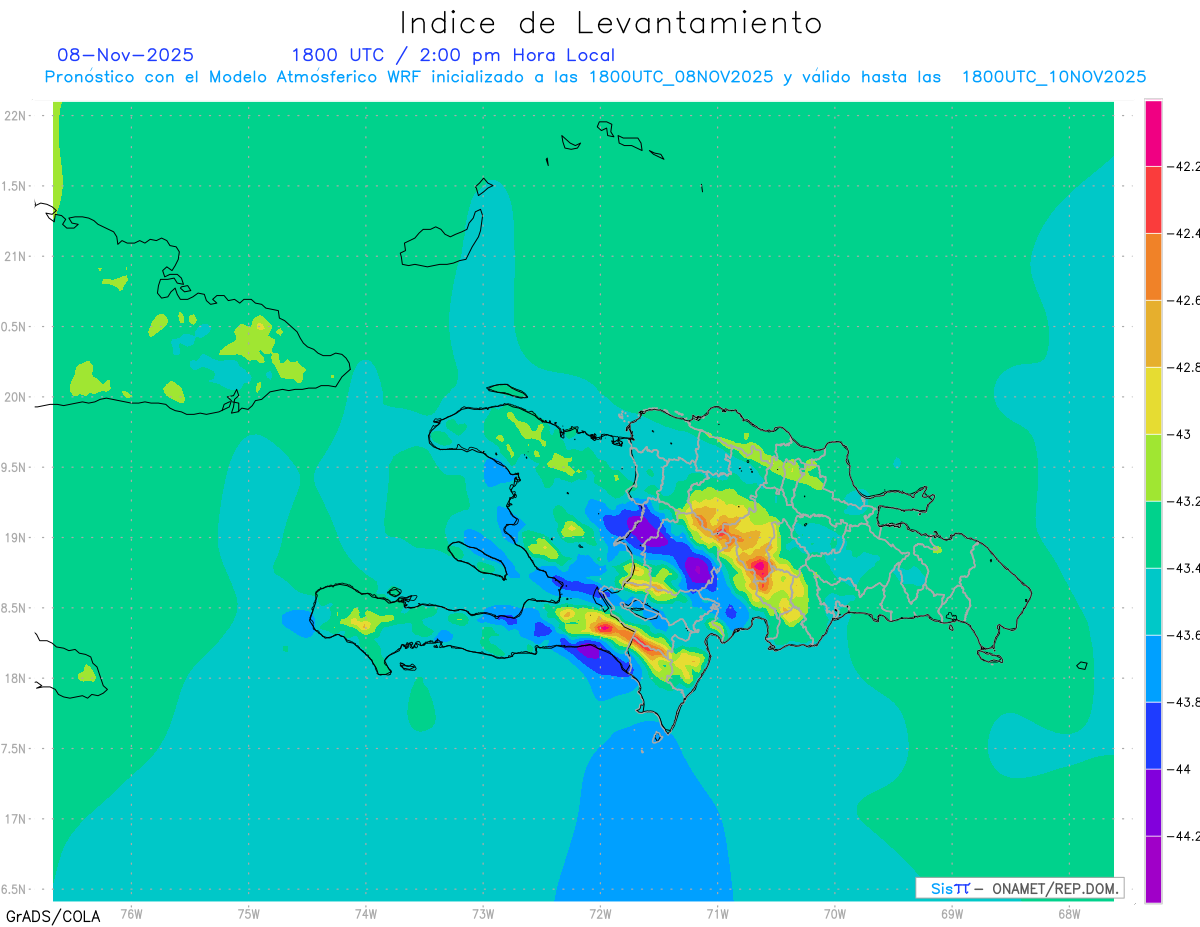
Task: Select the purple color scale segment below -44
Action: pyautogui.click(x=1153, y=802)
